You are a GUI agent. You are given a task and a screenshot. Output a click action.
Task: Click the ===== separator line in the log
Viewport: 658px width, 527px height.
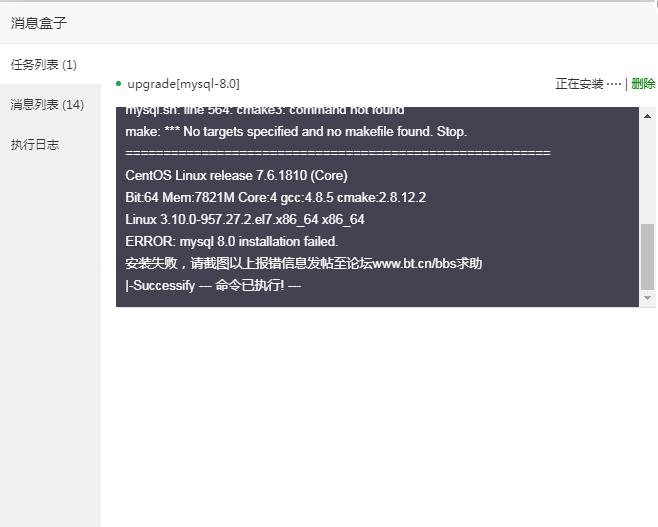tap(338, 153)
